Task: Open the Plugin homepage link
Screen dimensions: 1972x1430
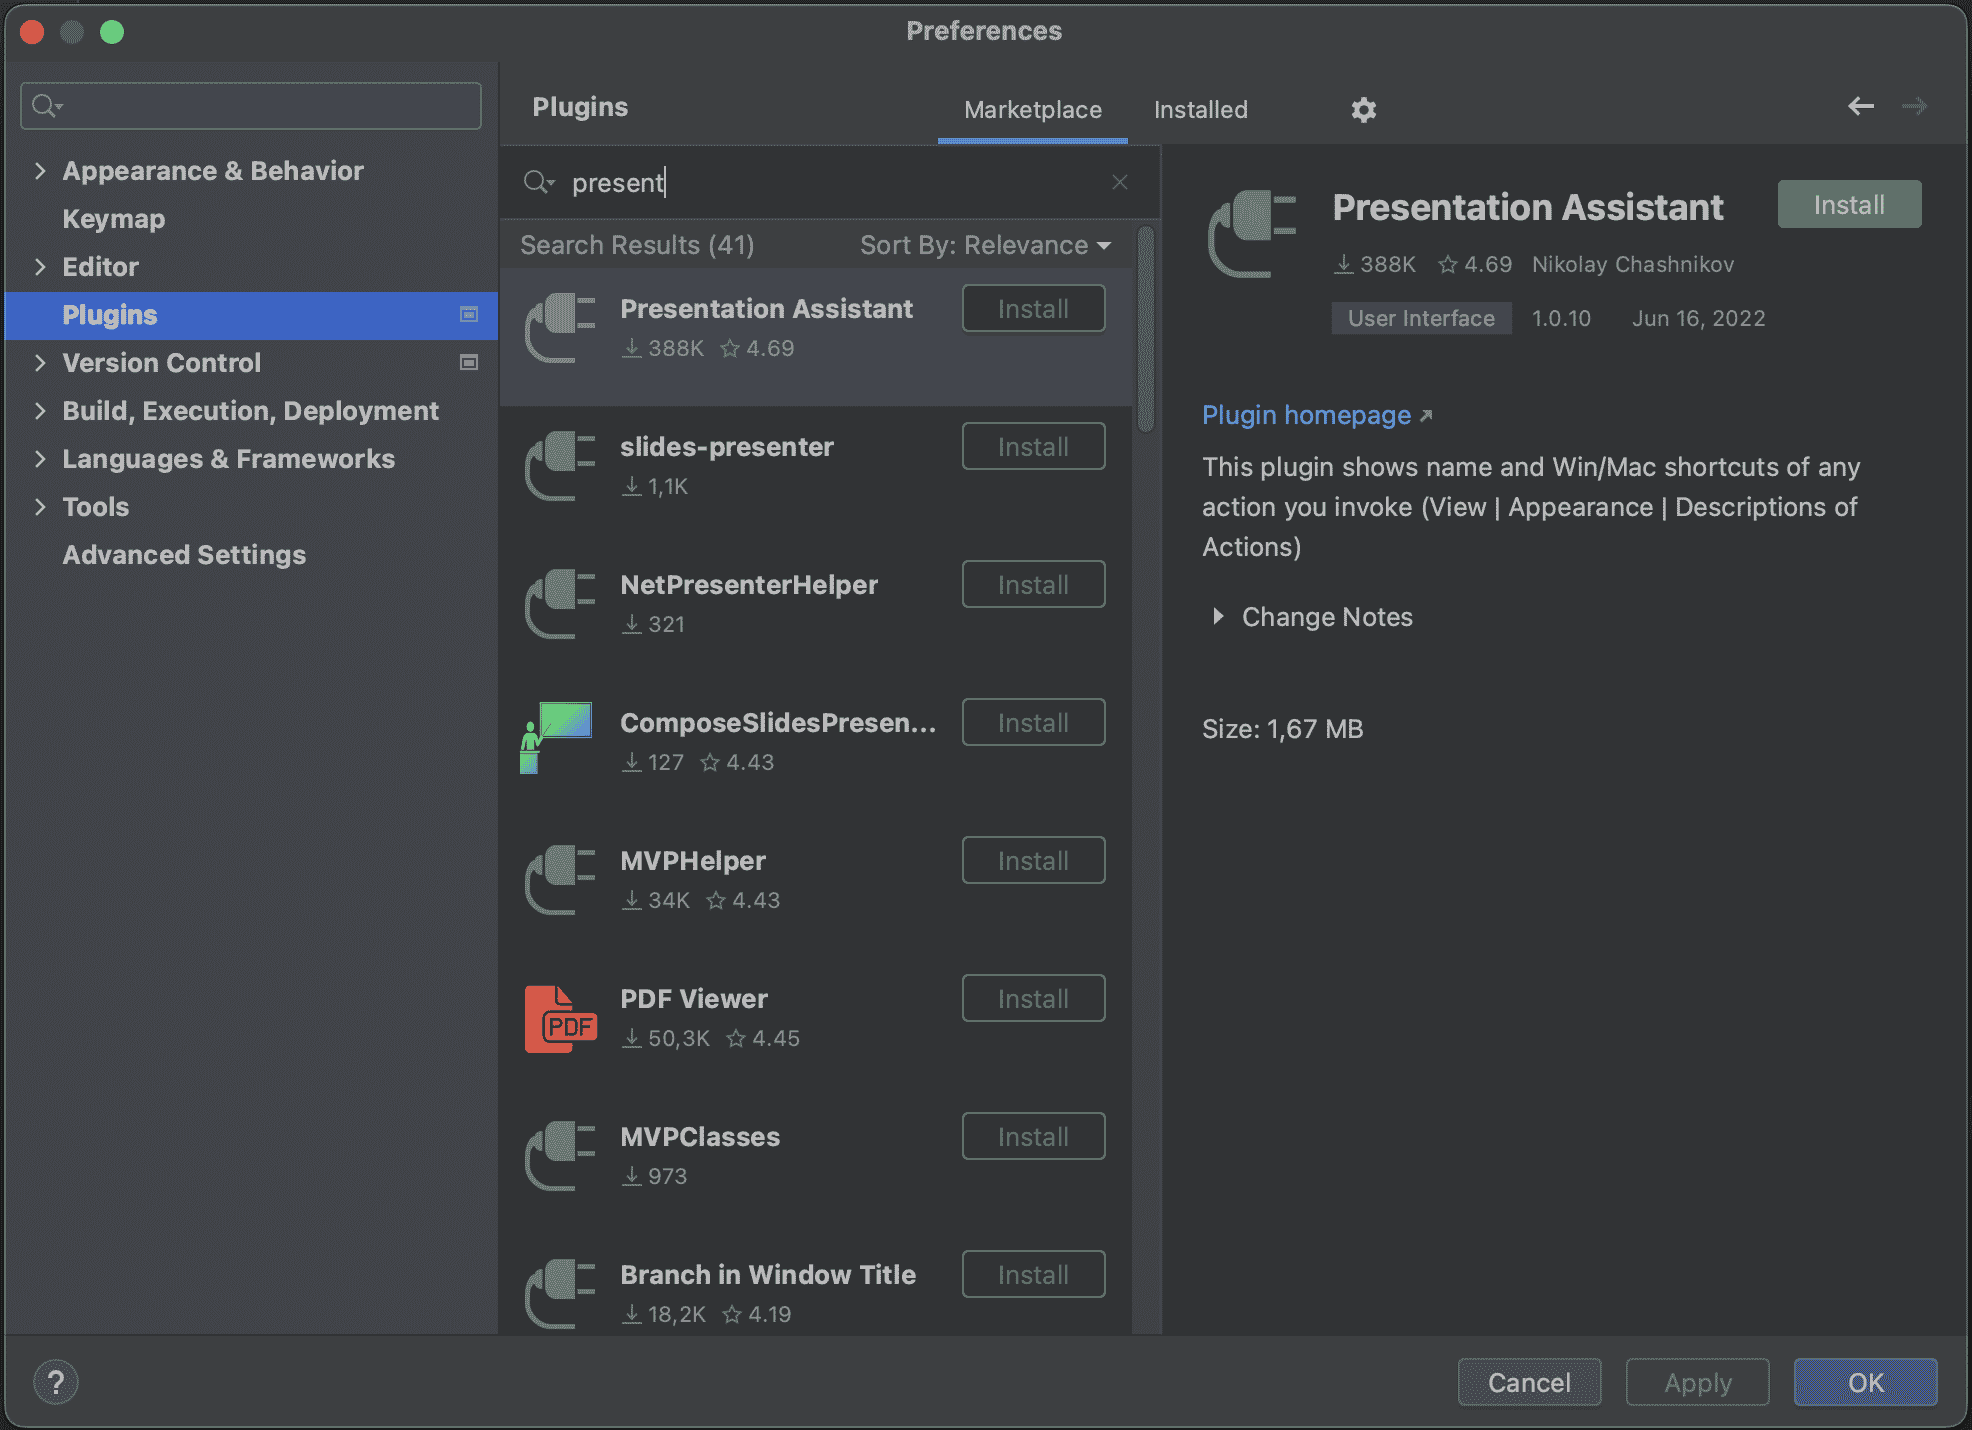Action: (1306, 415)
